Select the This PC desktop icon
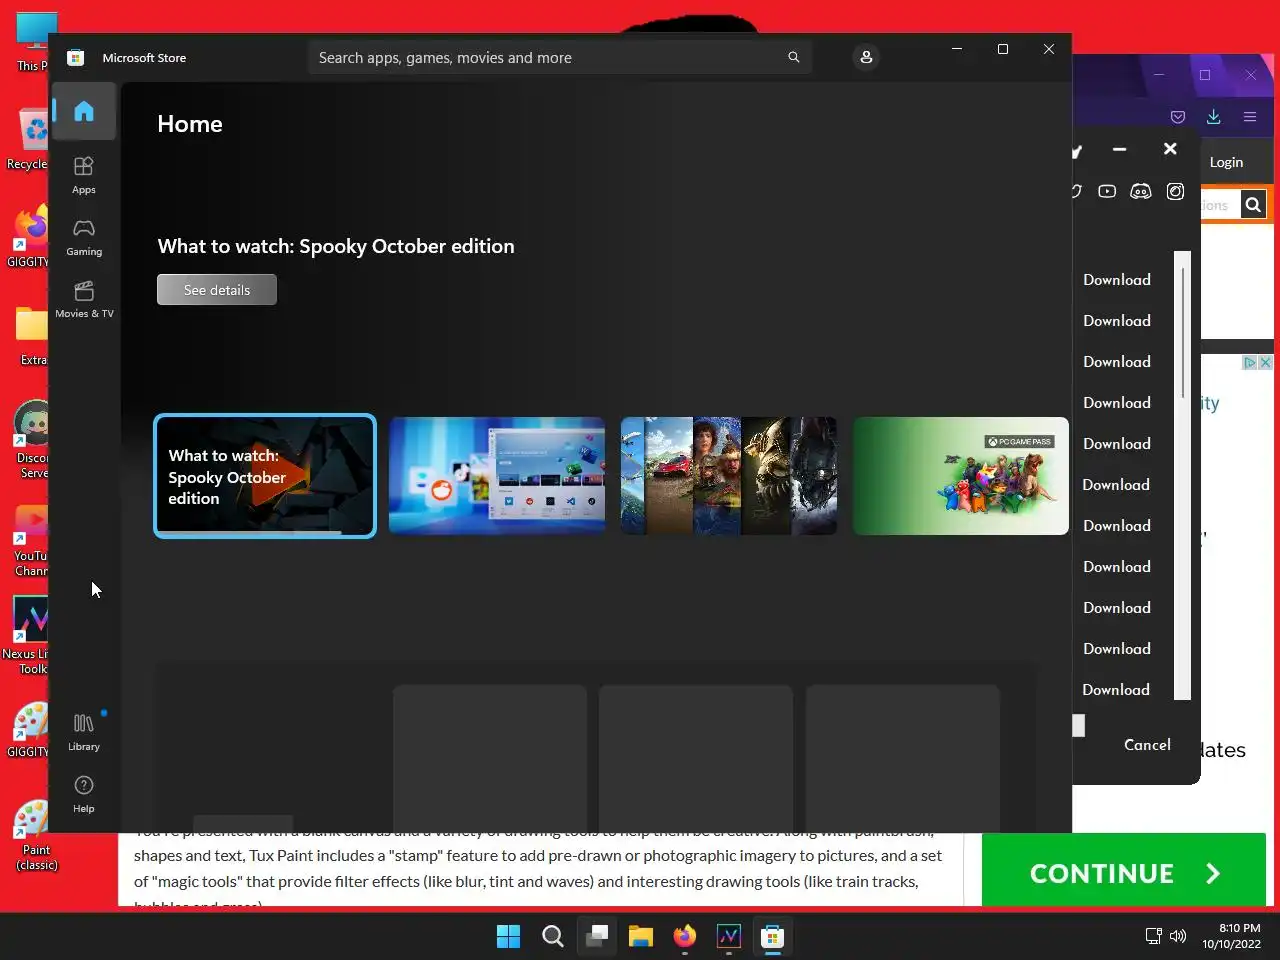Viewport: 1280px width, 960px height. (x=32, y=42)
